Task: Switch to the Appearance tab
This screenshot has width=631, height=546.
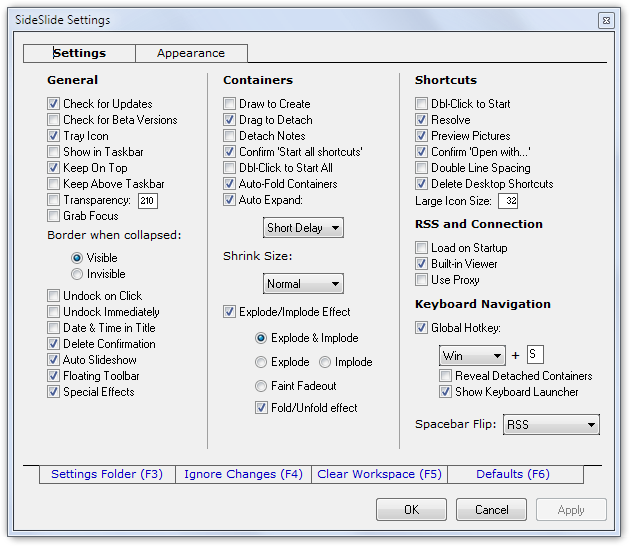Action: click(x=191, y=53)
